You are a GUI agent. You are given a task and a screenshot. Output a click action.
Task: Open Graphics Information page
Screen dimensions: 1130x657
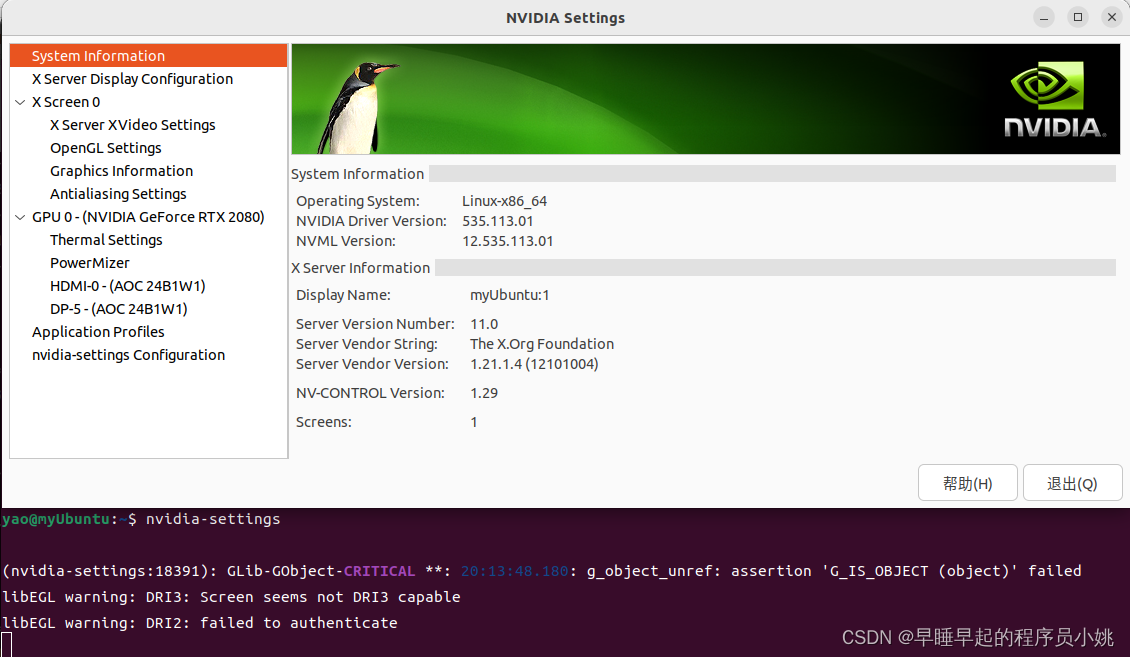(122, 171)
